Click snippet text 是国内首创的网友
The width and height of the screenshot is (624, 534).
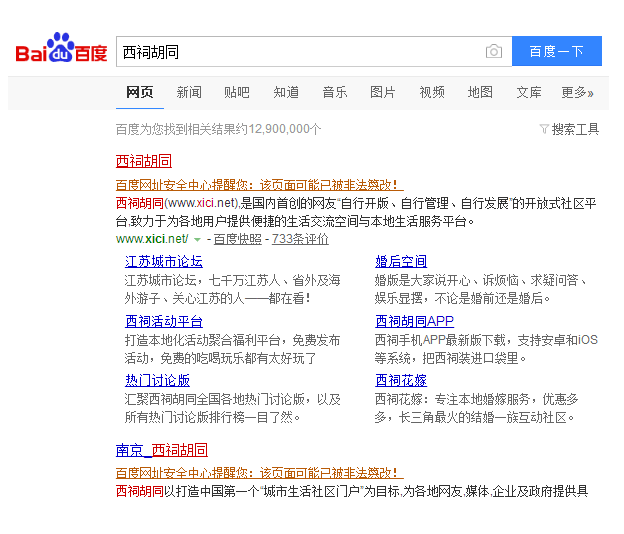click(x=289, y=203)
